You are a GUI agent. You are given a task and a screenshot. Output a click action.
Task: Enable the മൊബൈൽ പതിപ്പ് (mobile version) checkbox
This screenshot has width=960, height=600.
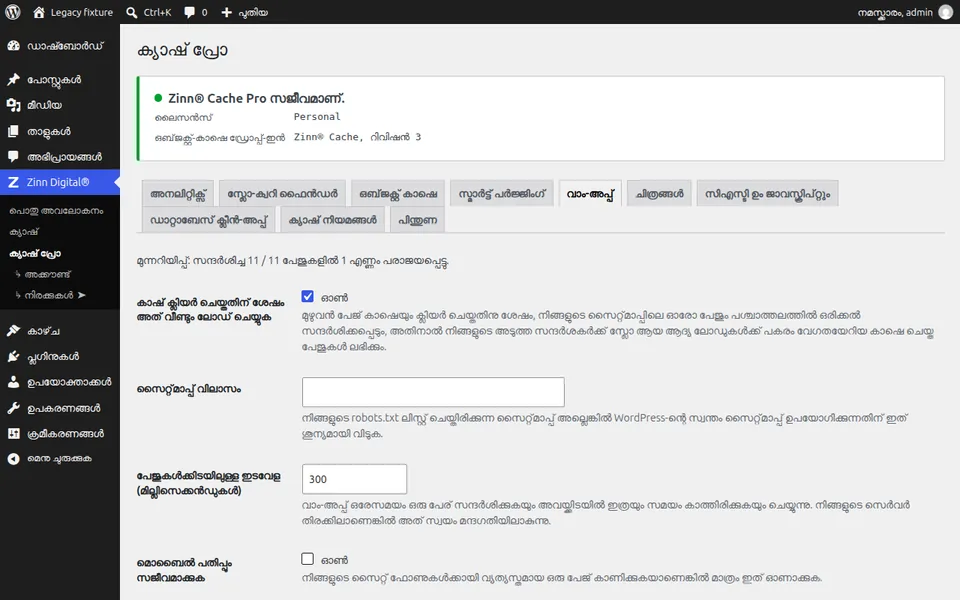click(x=307, y=559)
